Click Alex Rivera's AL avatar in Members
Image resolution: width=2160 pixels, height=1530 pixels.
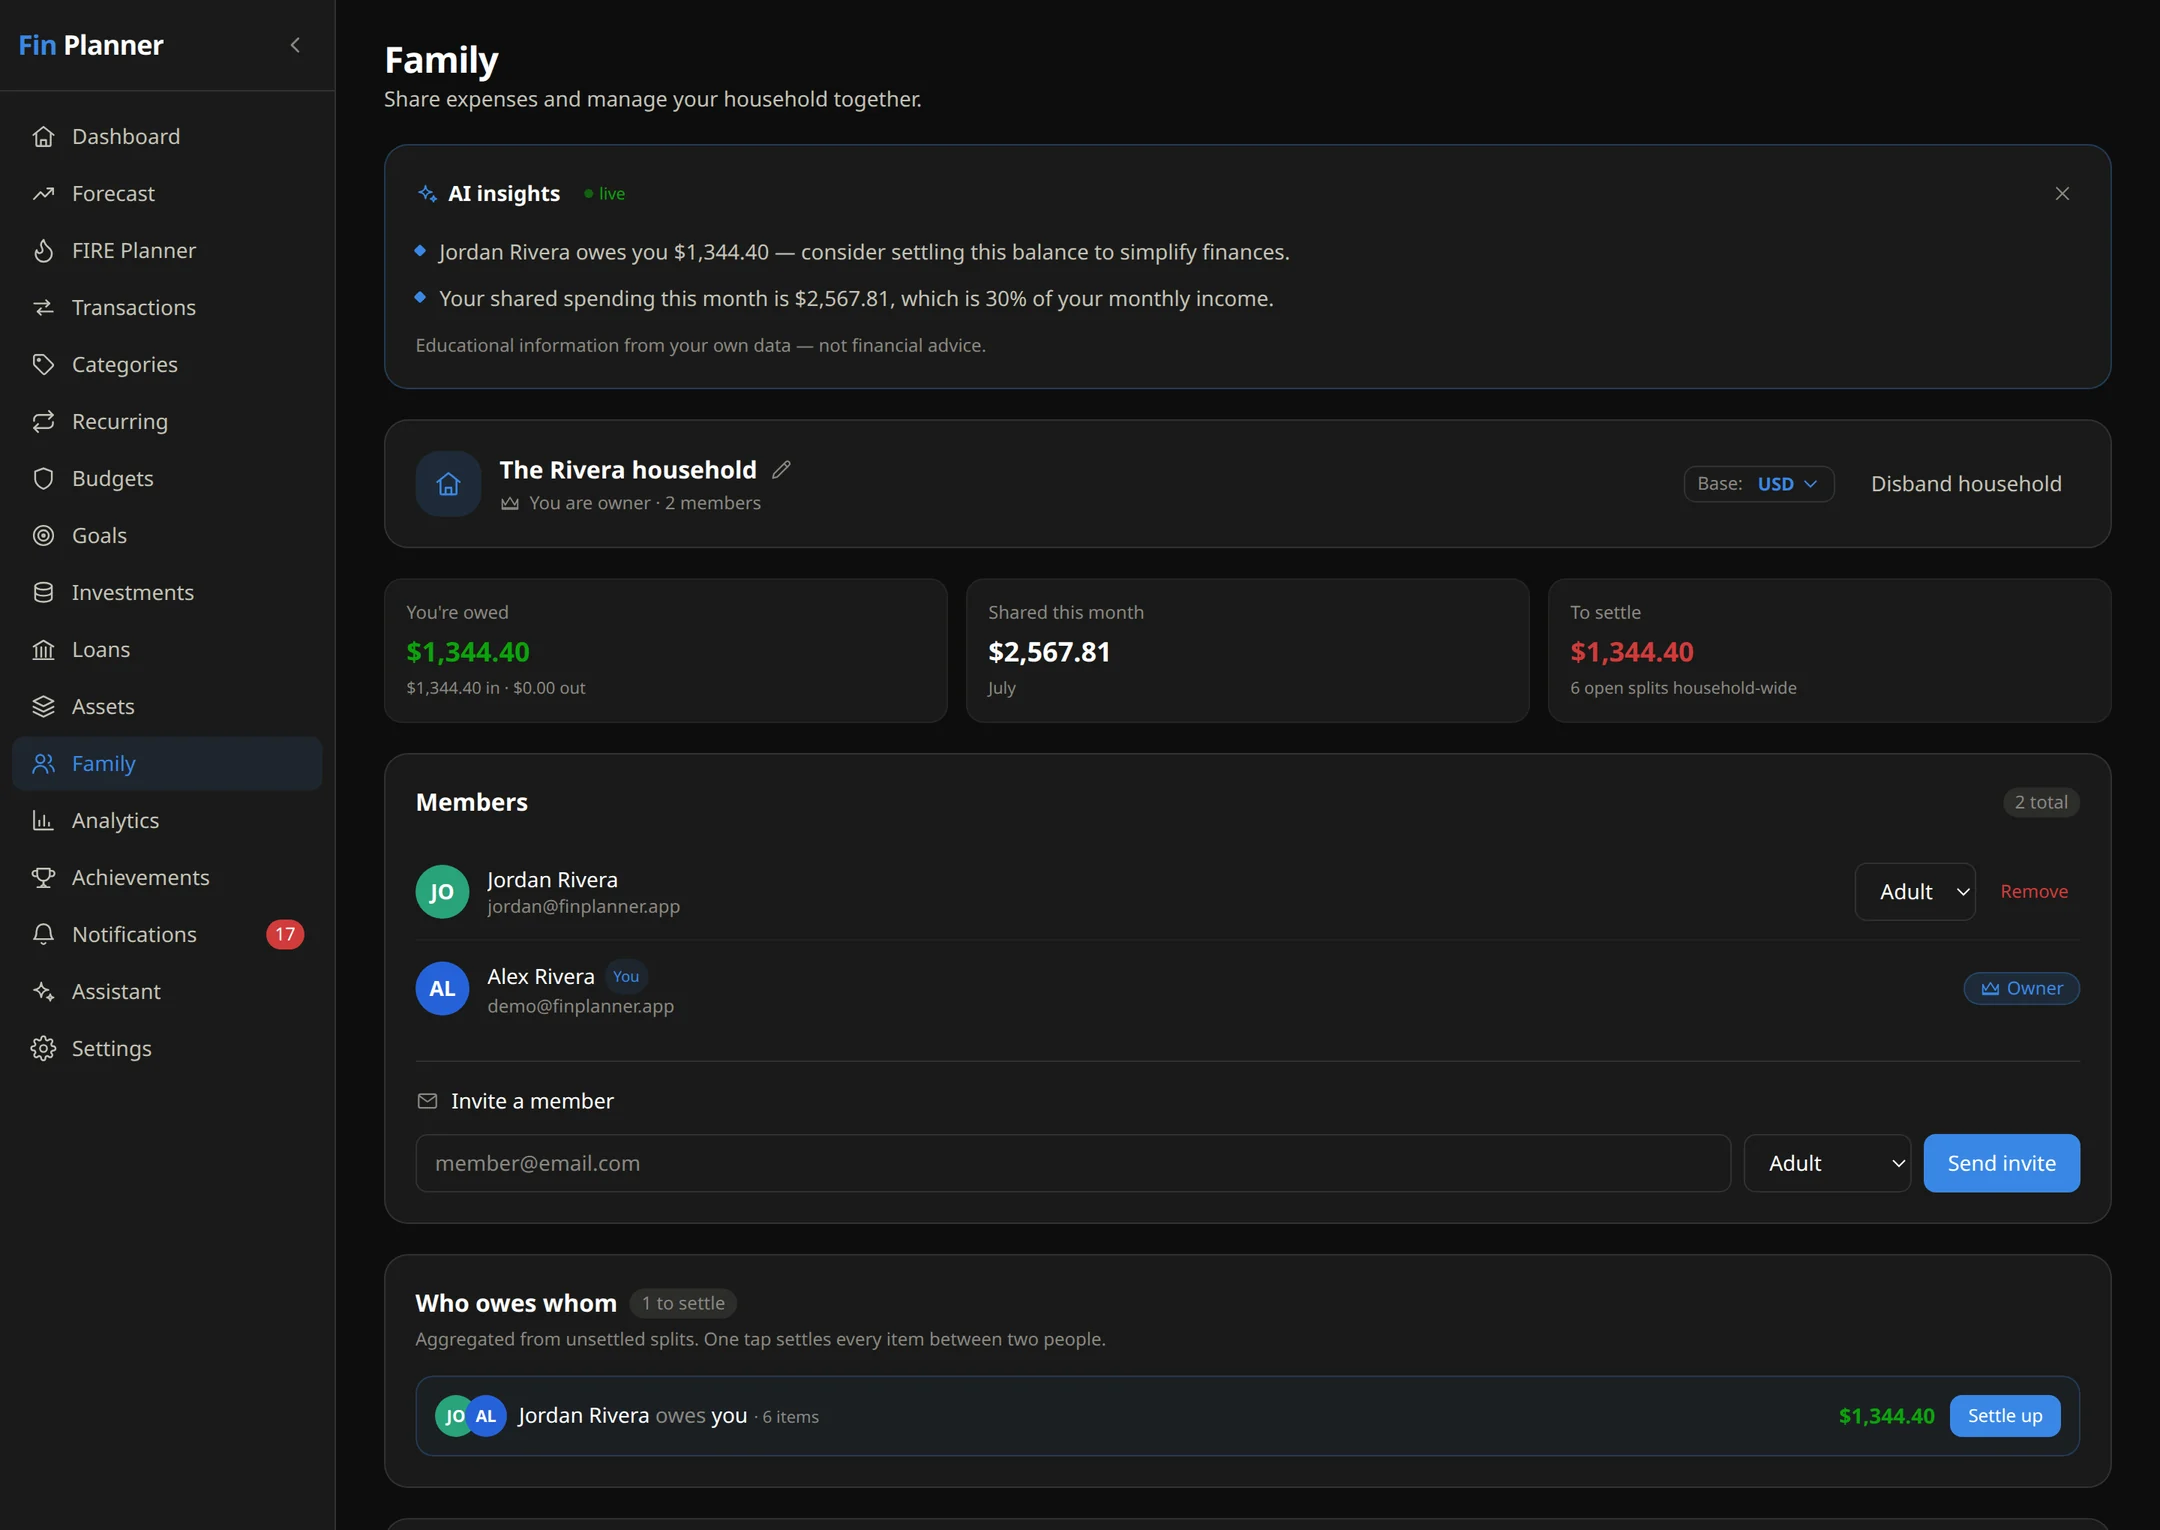click(442, 989)
